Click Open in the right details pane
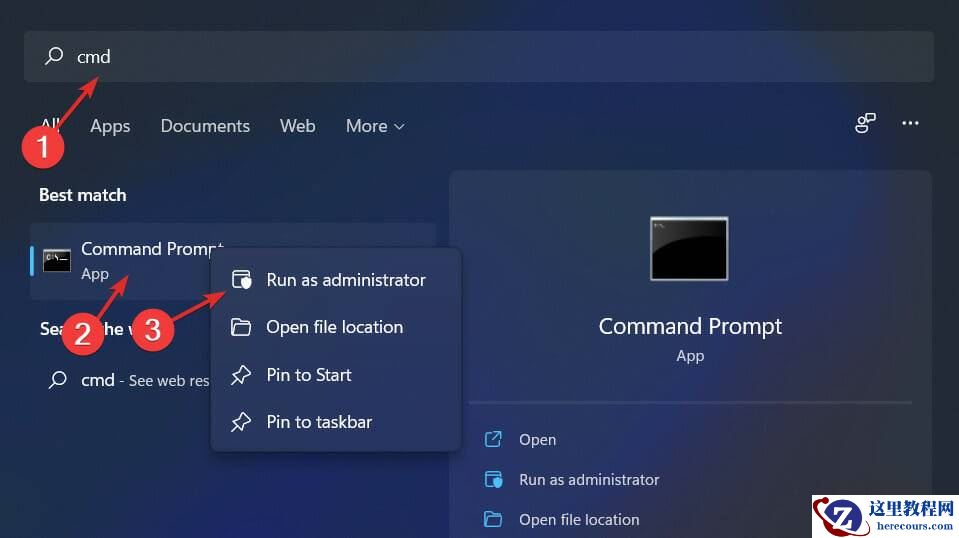 (x=537, y=440)
